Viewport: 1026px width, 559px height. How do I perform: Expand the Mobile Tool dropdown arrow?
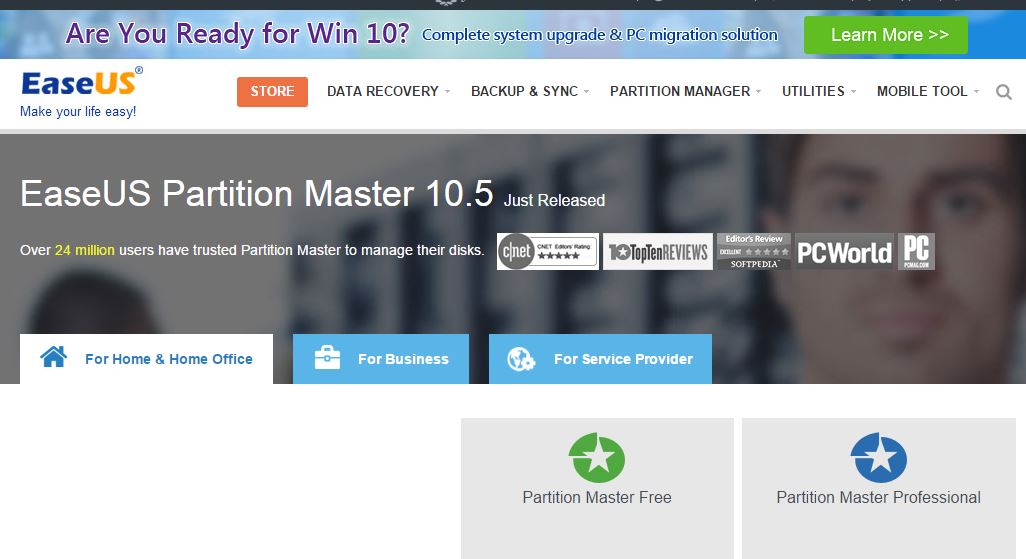pyautogui.click(x=976, y=92)
